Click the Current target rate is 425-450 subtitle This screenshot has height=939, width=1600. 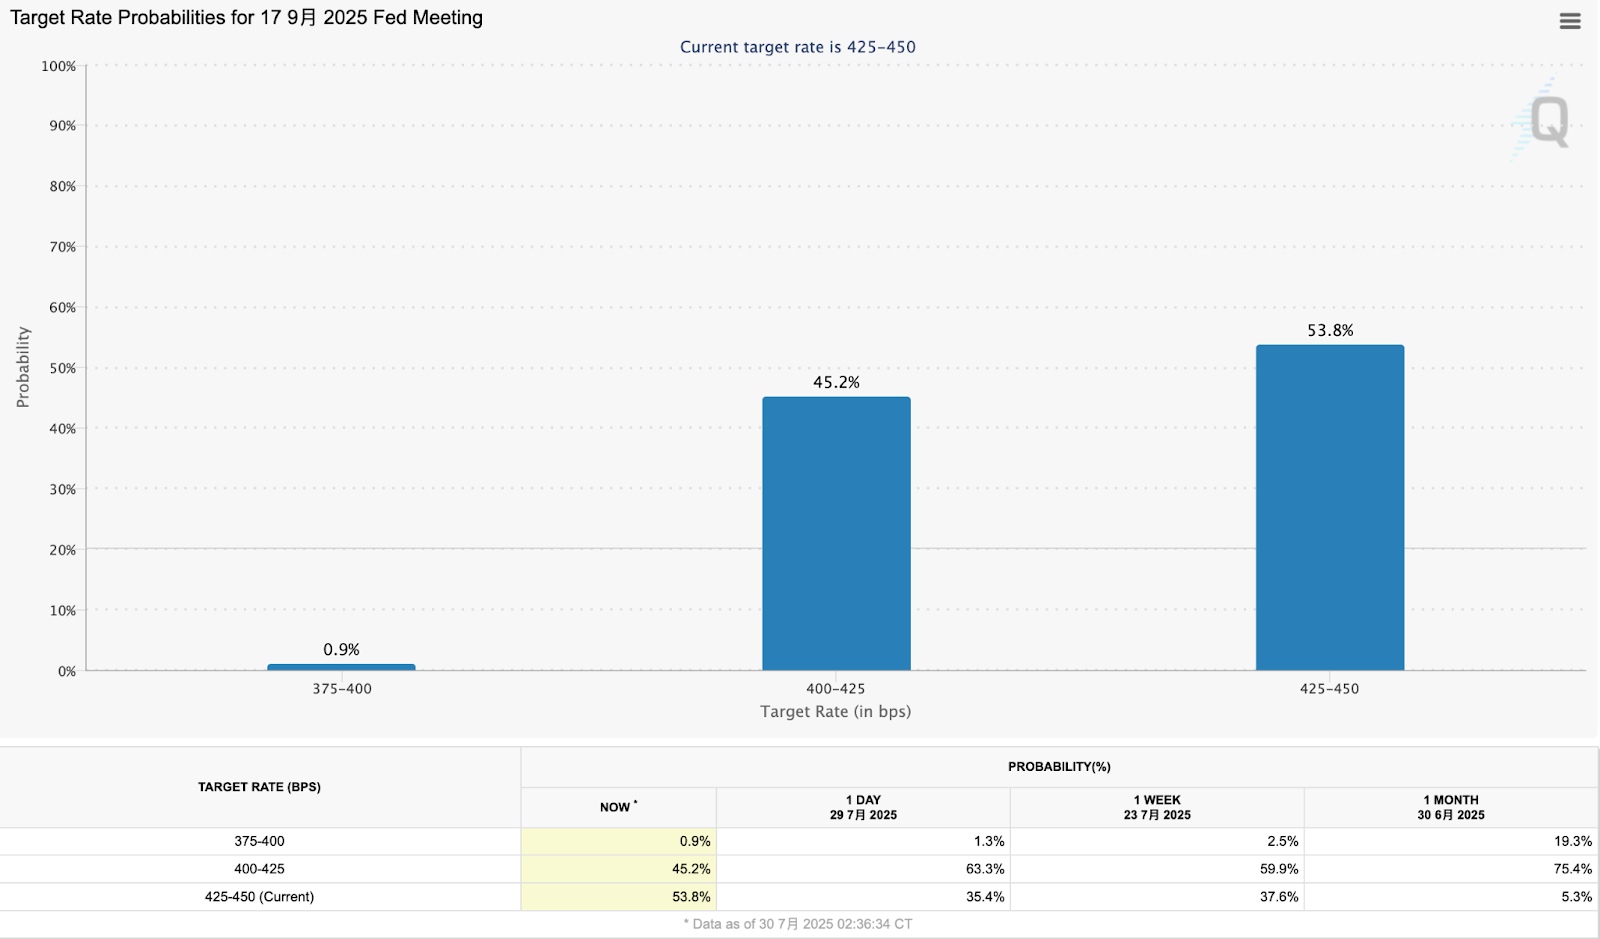click(x=797, y=47)
